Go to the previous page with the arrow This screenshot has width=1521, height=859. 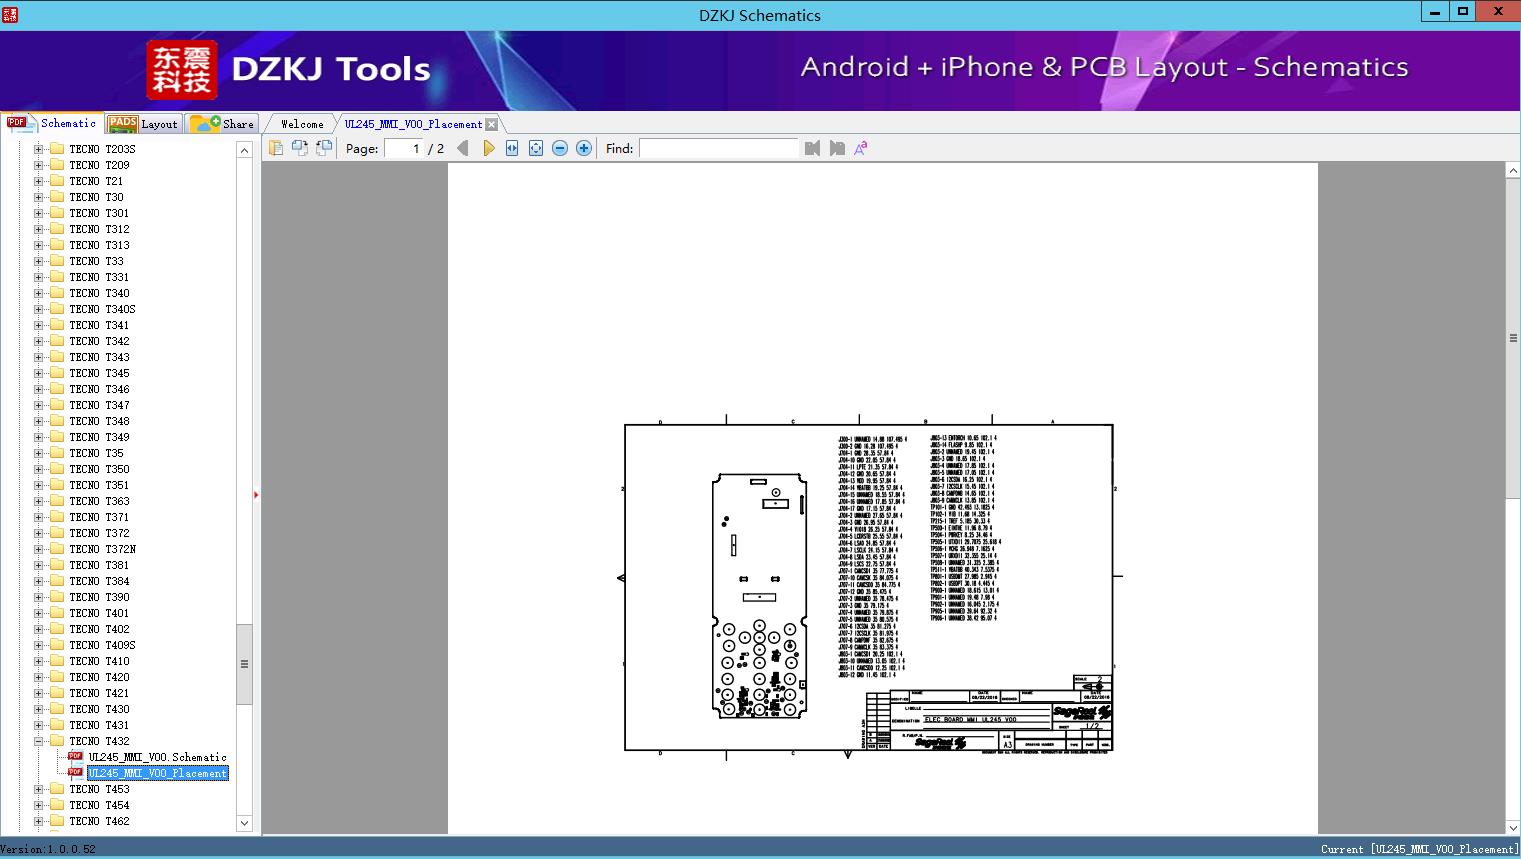(463, 148)
